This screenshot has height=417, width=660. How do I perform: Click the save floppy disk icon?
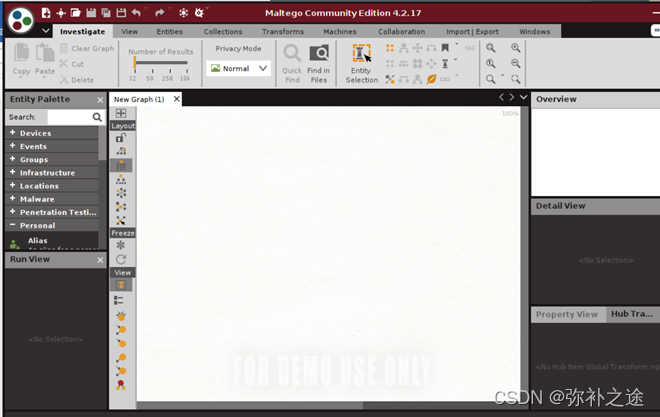click(x=91, y=13)
